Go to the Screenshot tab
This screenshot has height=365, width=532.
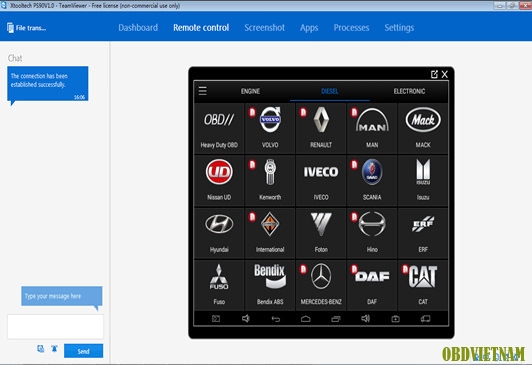264,27
